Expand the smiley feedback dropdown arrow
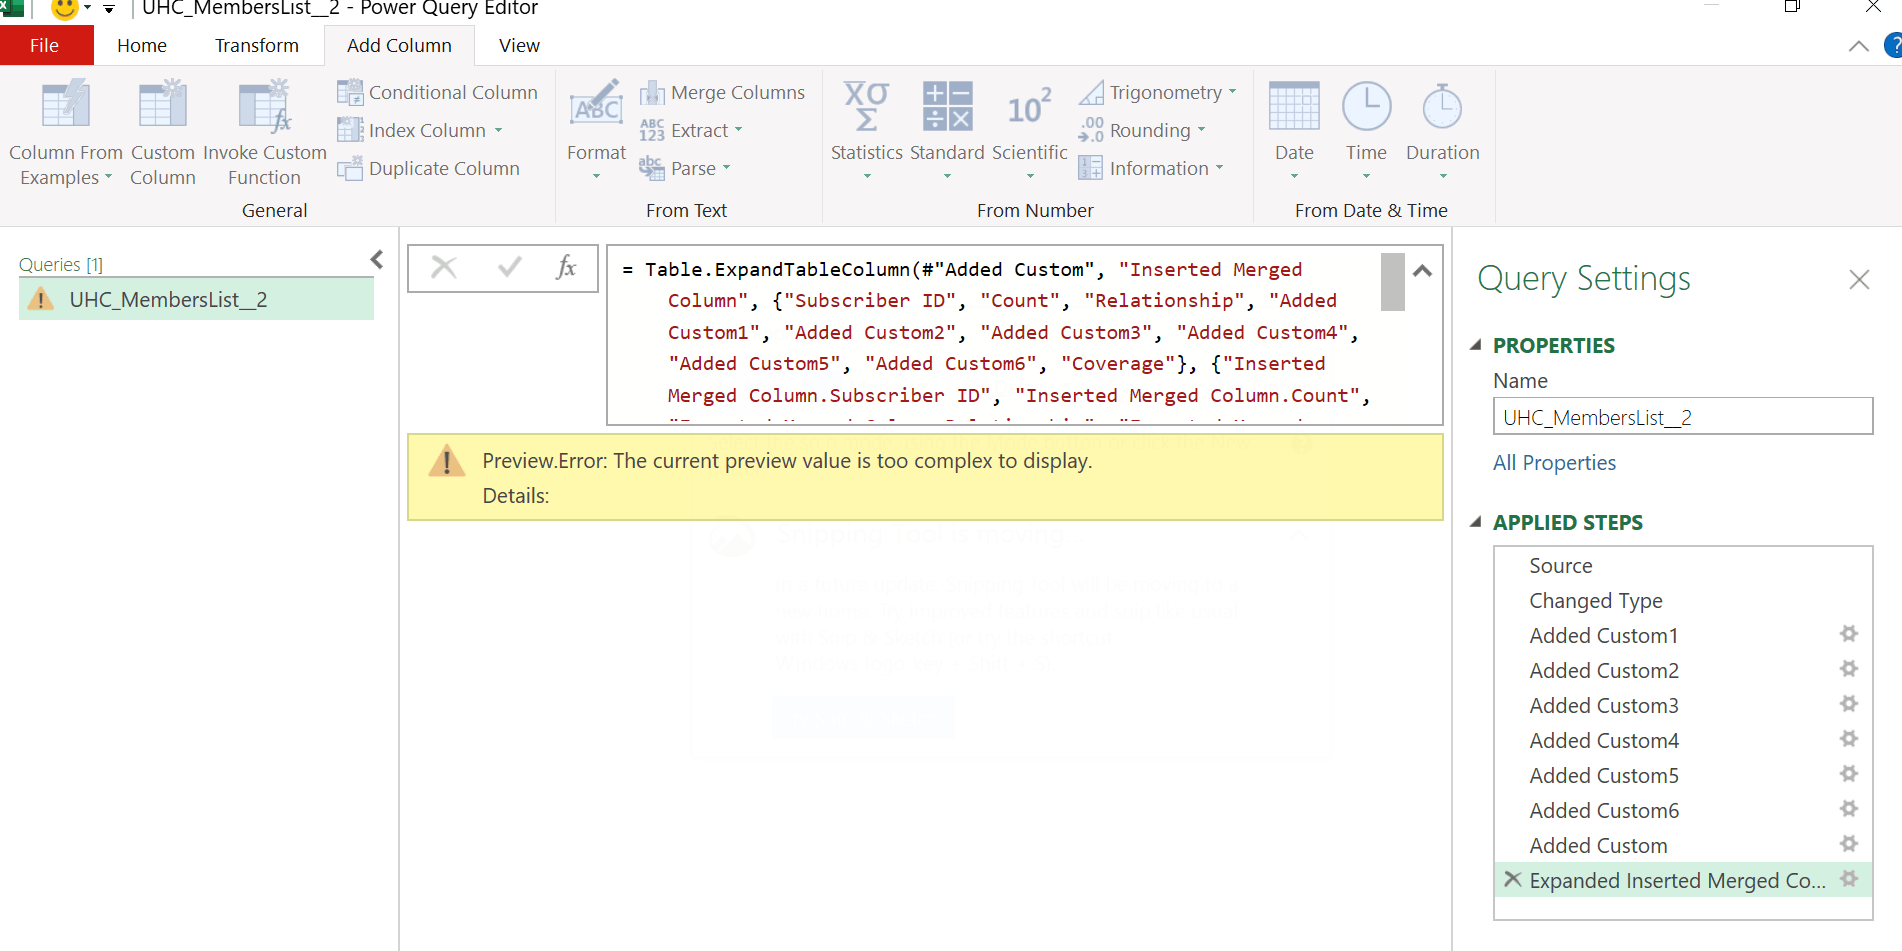Viewport: 1902px width, 951px height. coord(88,9)
